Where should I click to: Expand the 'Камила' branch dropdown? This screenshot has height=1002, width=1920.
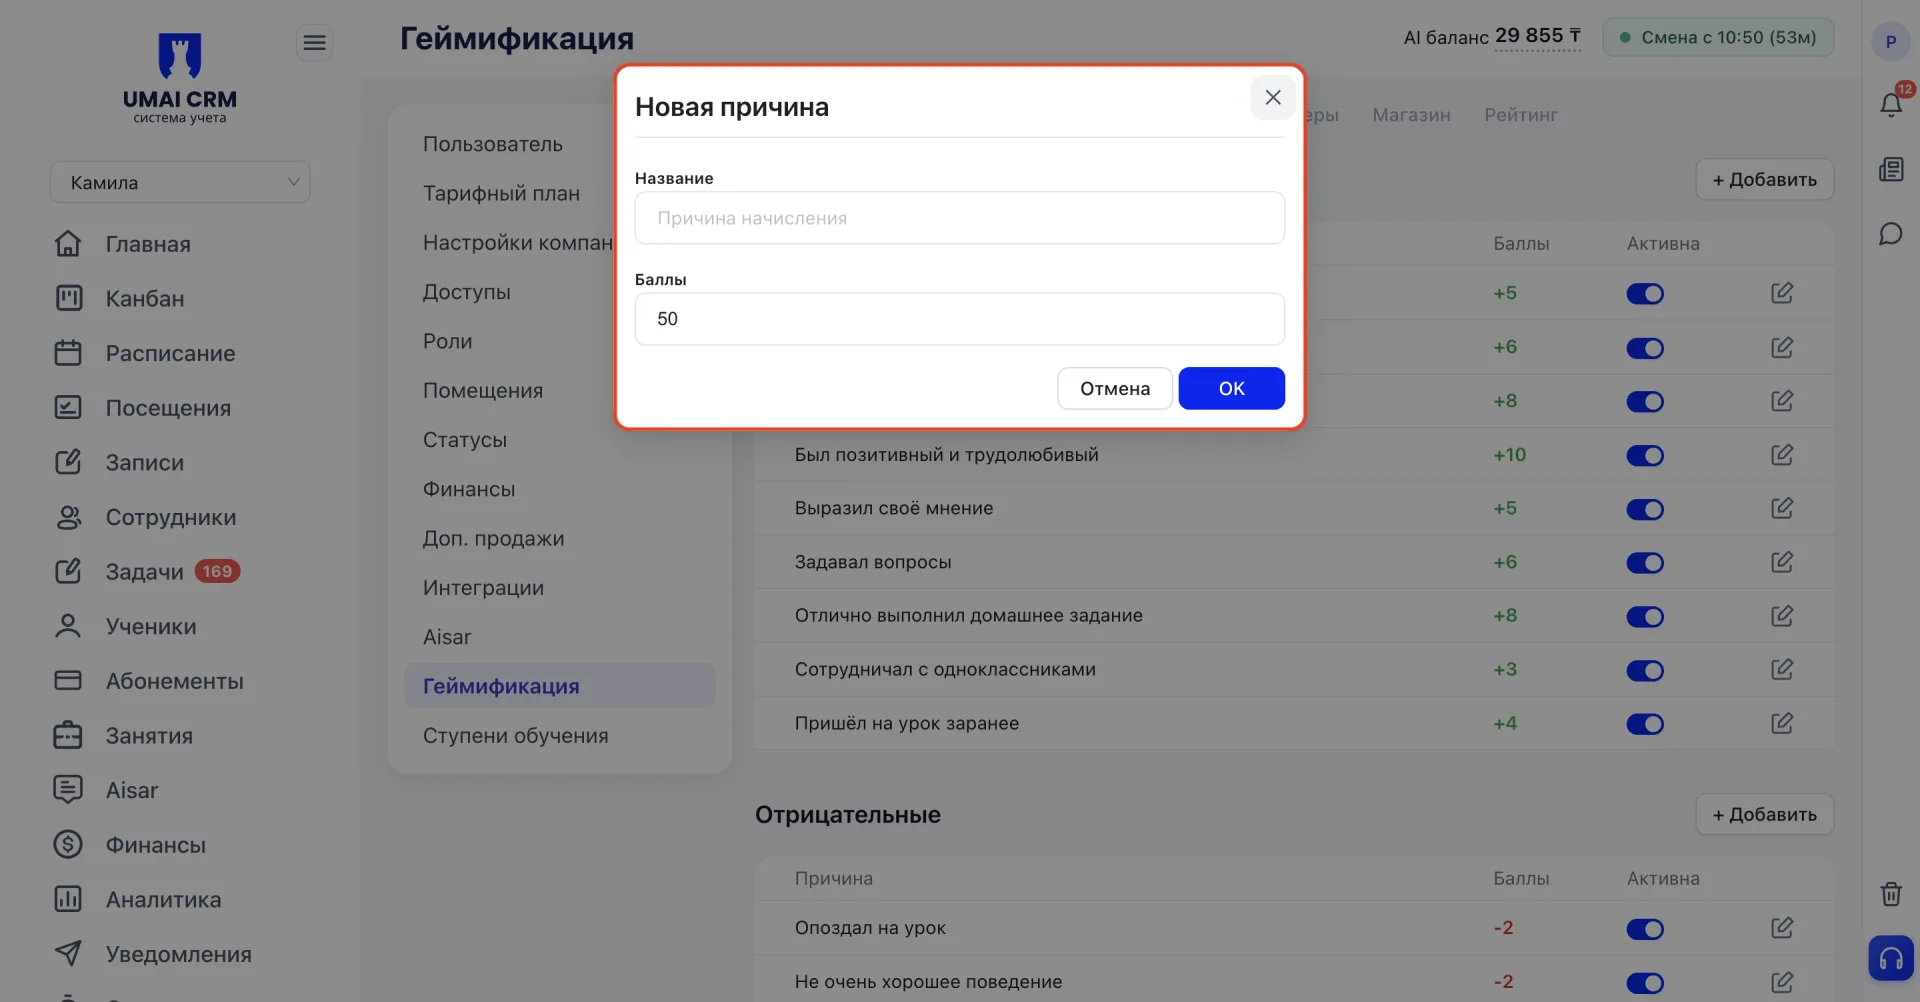click(x=180, y=182)
